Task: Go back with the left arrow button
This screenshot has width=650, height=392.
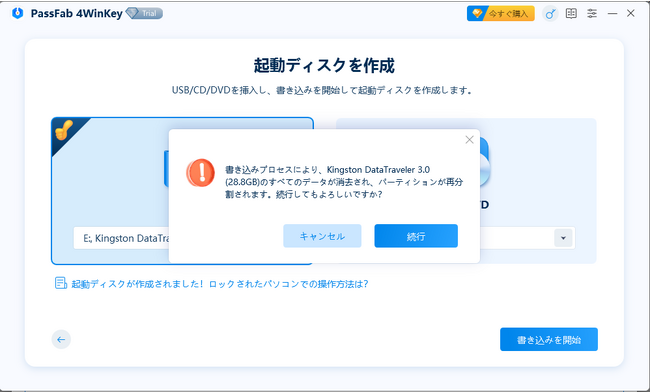Action: tap(61, 340)
